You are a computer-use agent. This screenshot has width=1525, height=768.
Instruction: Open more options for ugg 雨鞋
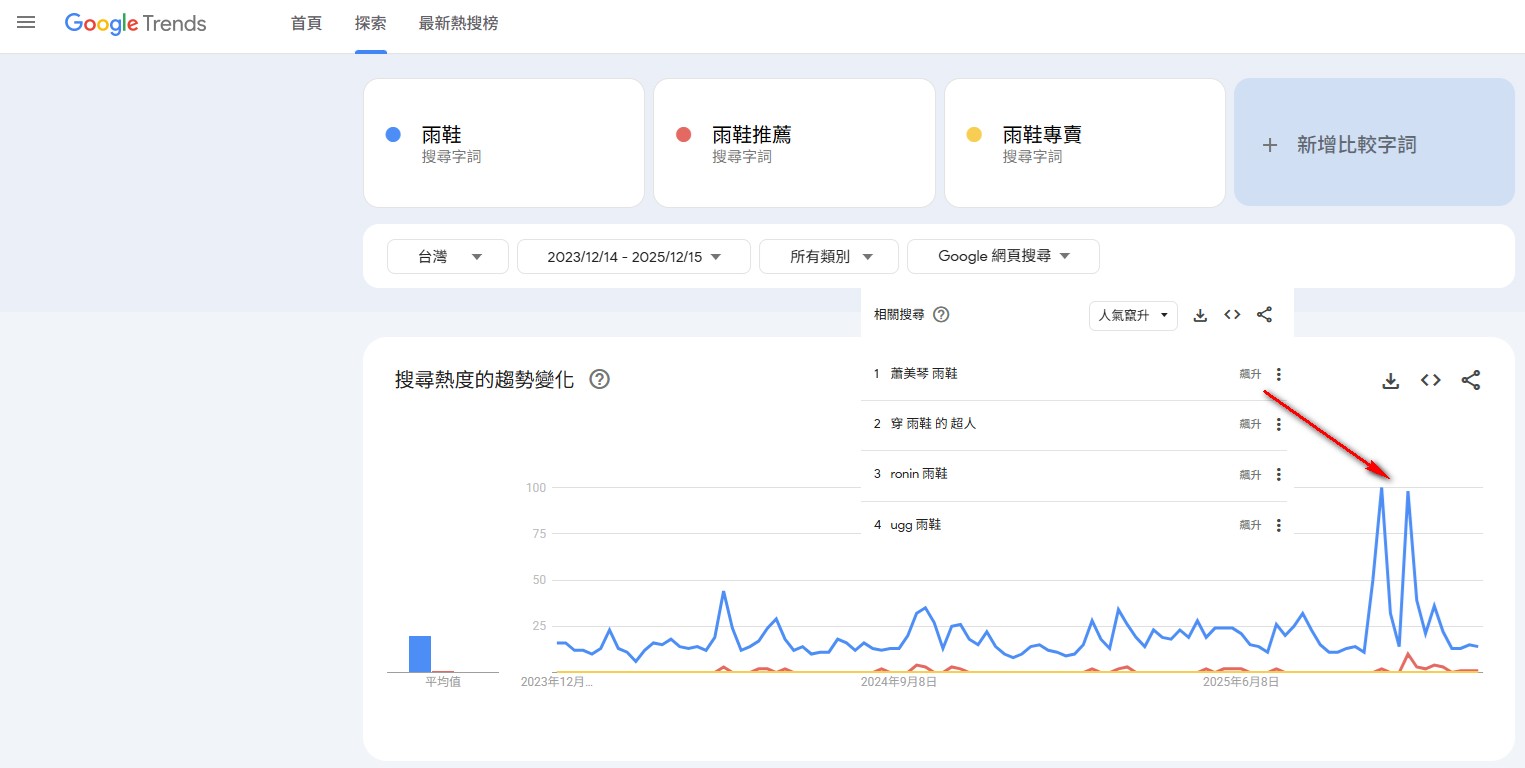pos(1279,525)
